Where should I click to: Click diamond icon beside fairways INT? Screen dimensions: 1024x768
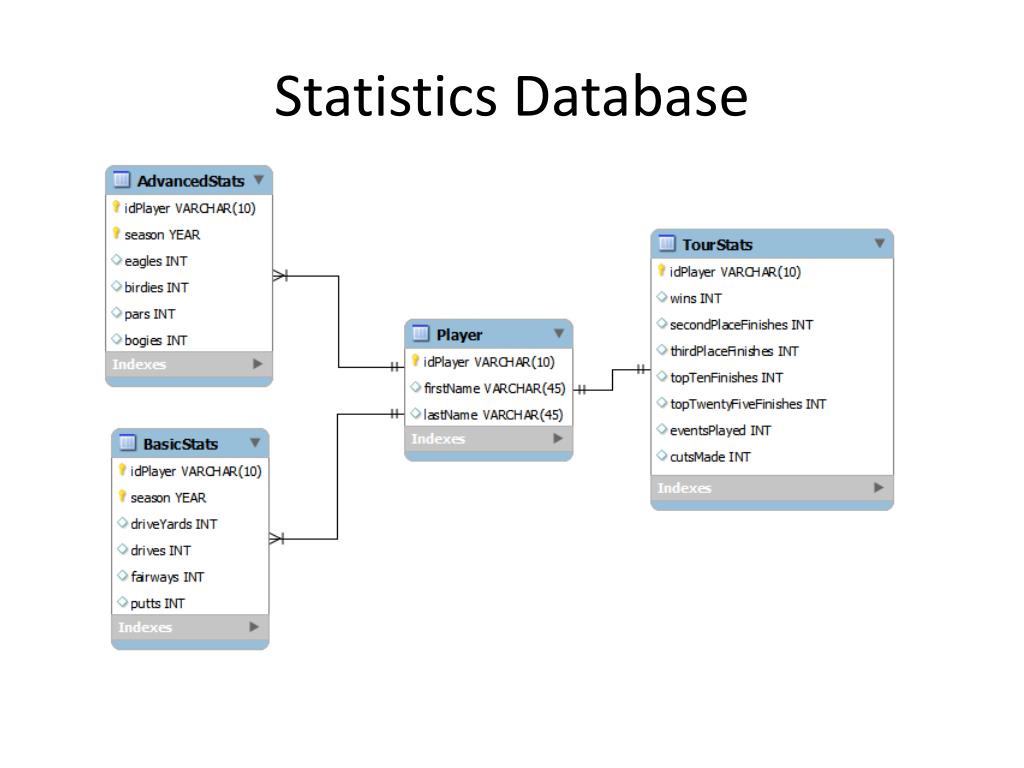click(x=122, y=576)
